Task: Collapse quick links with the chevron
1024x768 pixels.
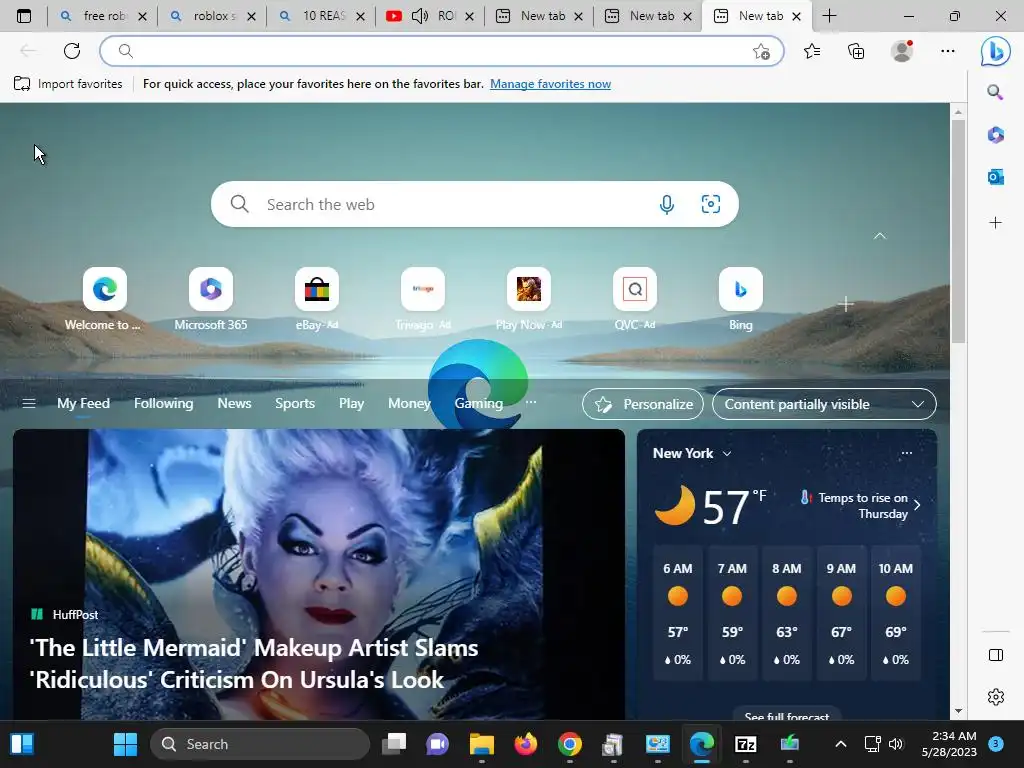Action: 880,236
